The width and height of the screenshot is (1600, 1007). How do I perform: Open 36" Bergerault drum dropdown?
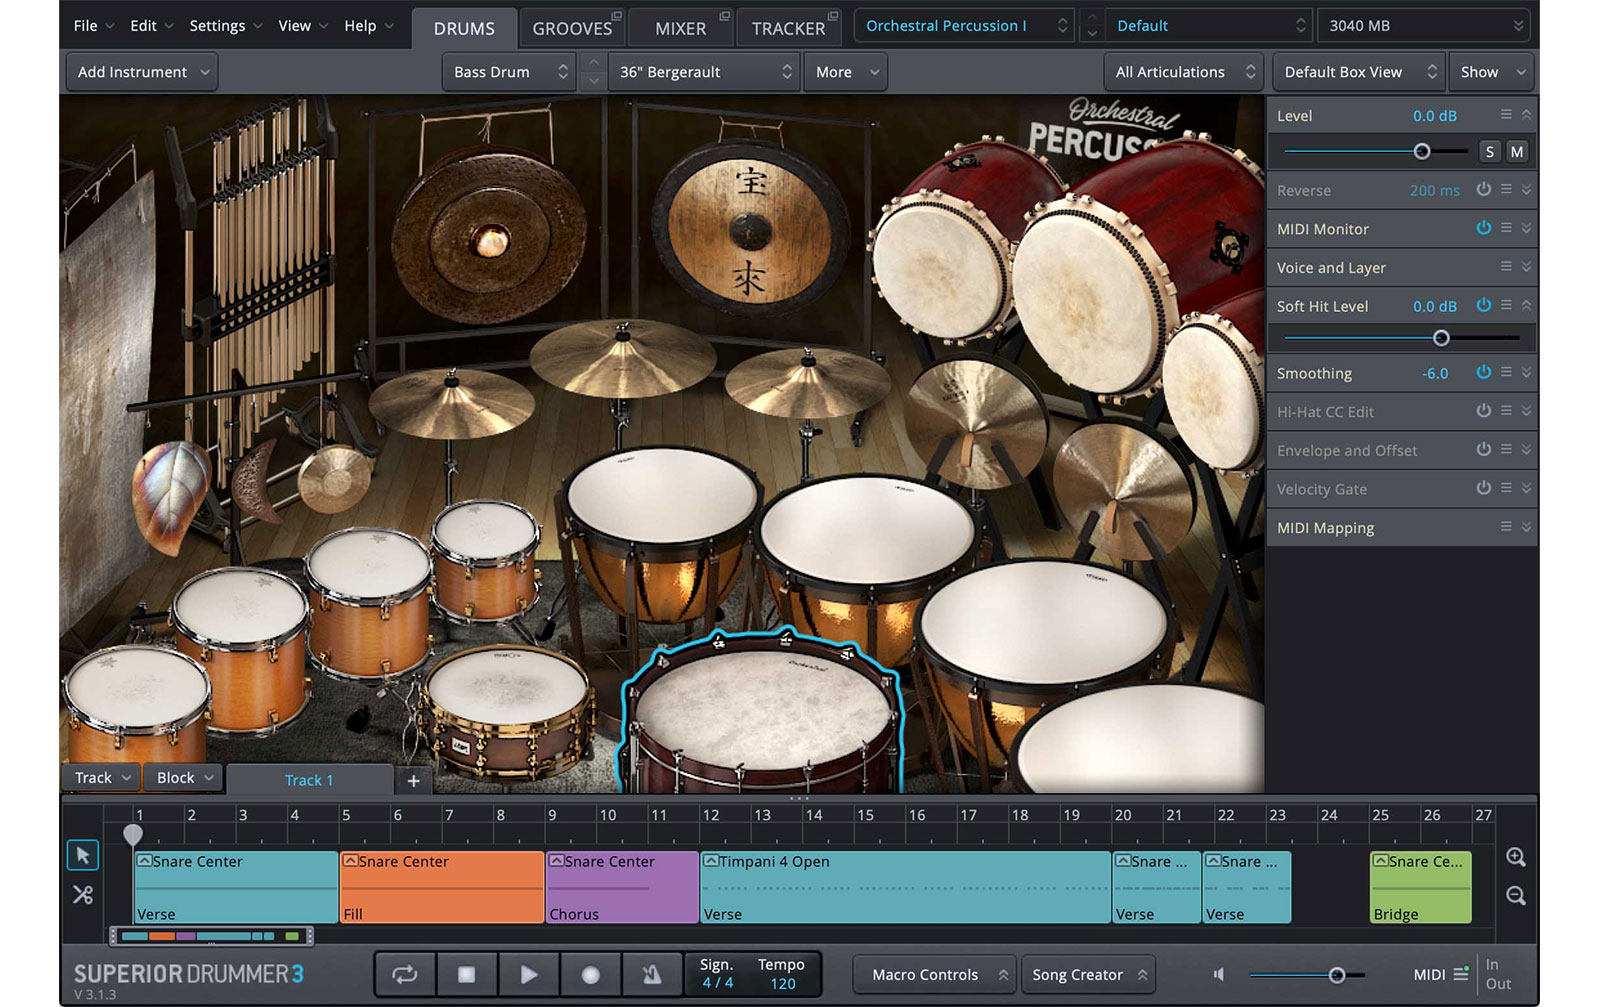(703, 72)
